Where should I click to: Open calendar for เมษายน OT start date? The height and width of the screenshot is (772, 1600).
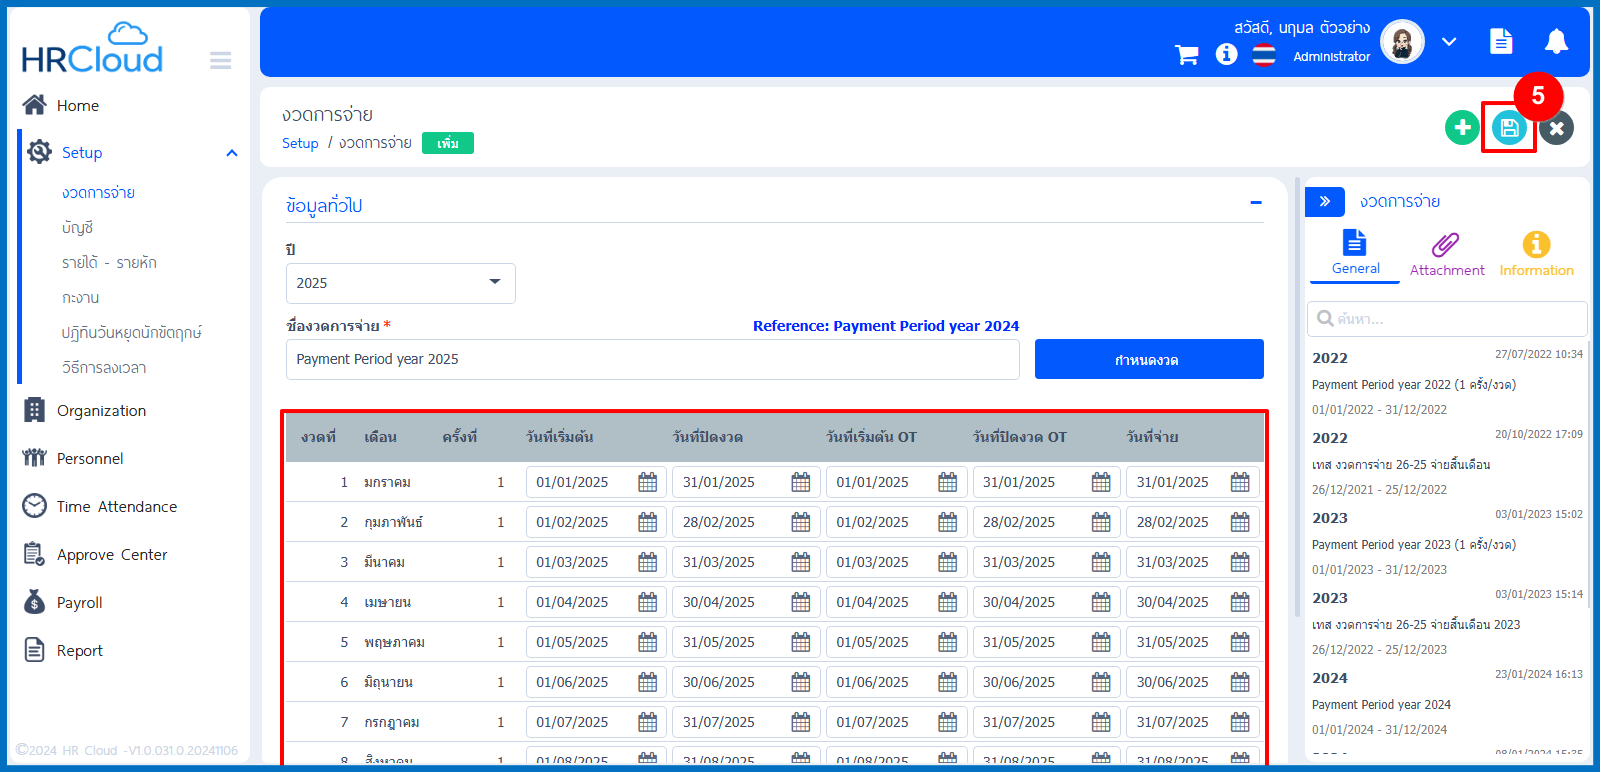pyautogui.click(x=948, y=602)
